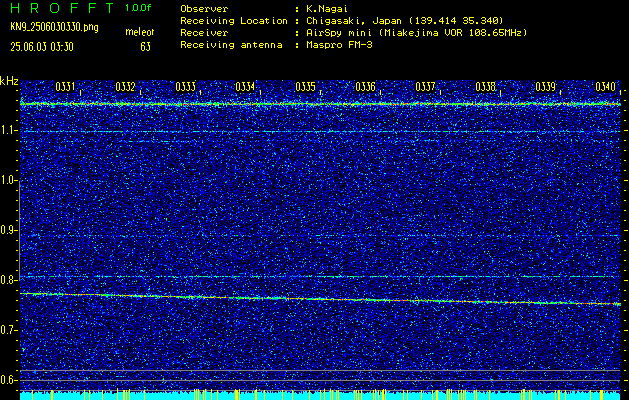Select the version number 1.00f
Viewport: 629px width, 400px height.
click(138, 8)
